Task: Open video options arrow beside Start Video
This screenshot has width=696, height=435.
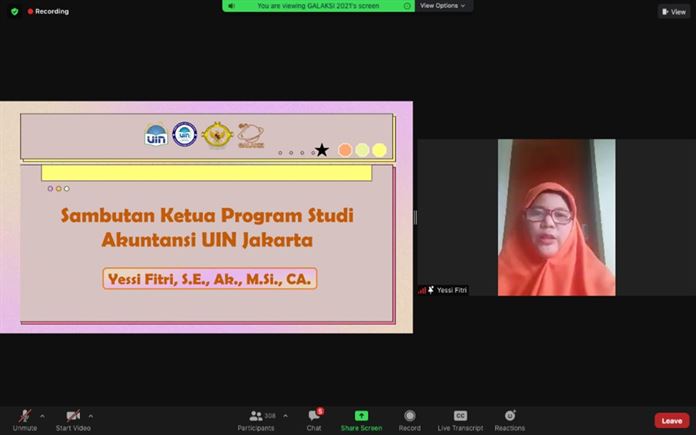Action: (91, 416)
